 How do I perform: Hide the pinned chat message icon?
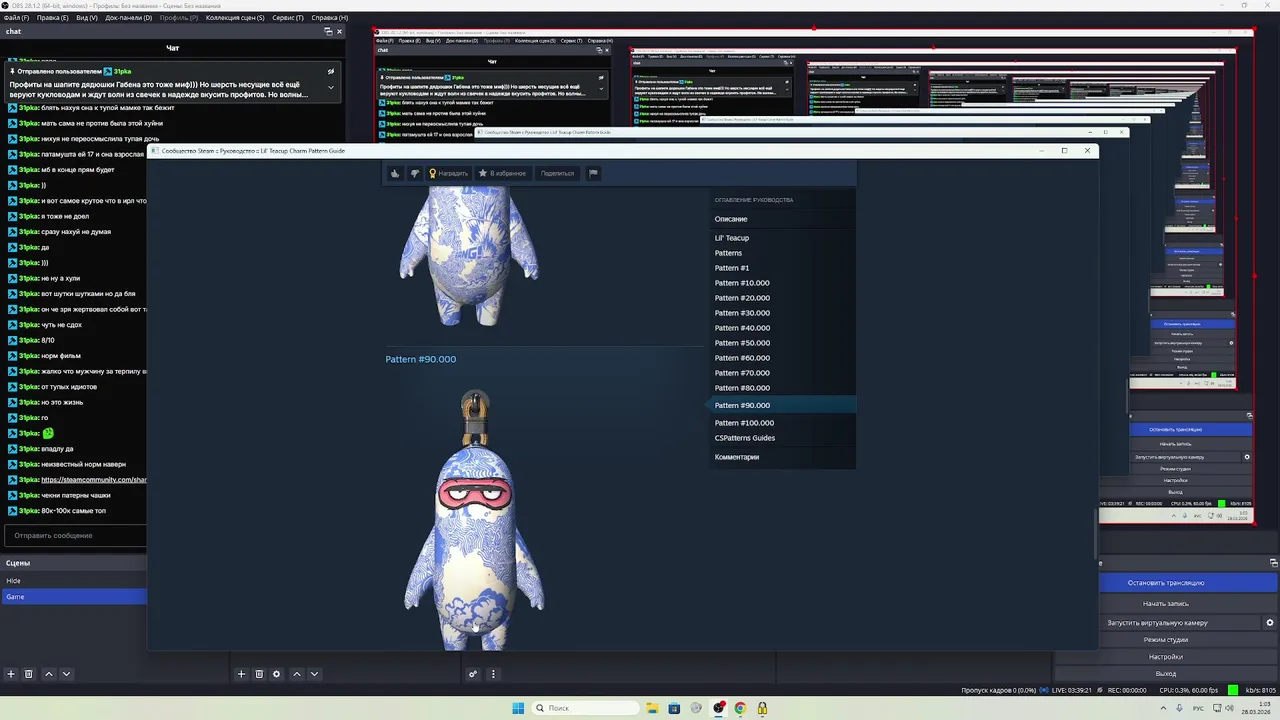tap(331, 72)
